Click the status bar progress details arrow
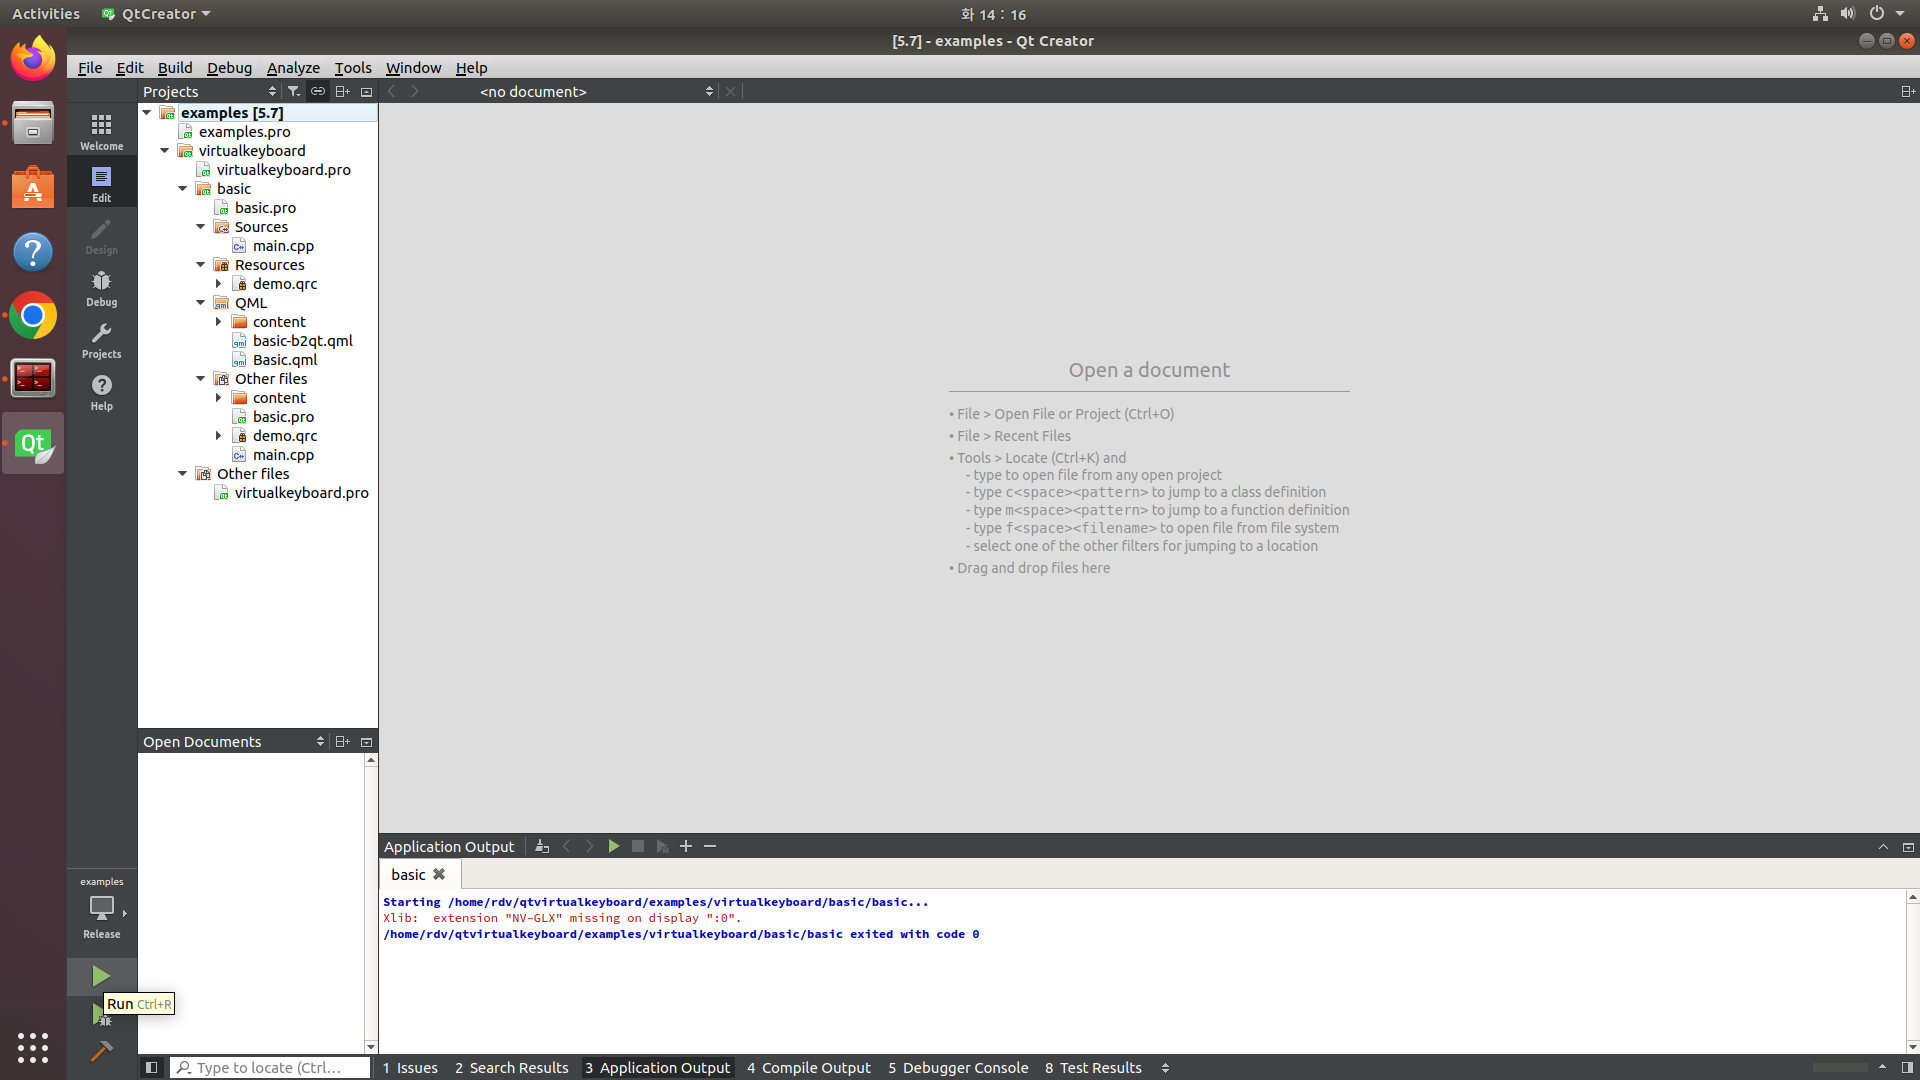Viewport: 1920px width, 1080px height. [x=1882, y=1067]
